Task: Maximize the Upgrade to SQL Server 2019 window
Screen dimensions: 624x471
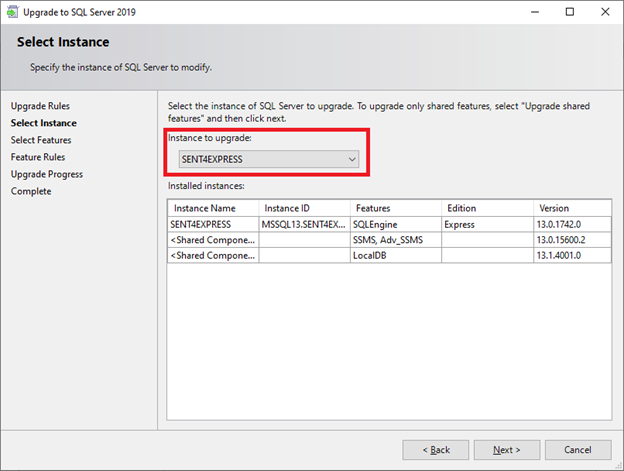Action: click(570, 12)
